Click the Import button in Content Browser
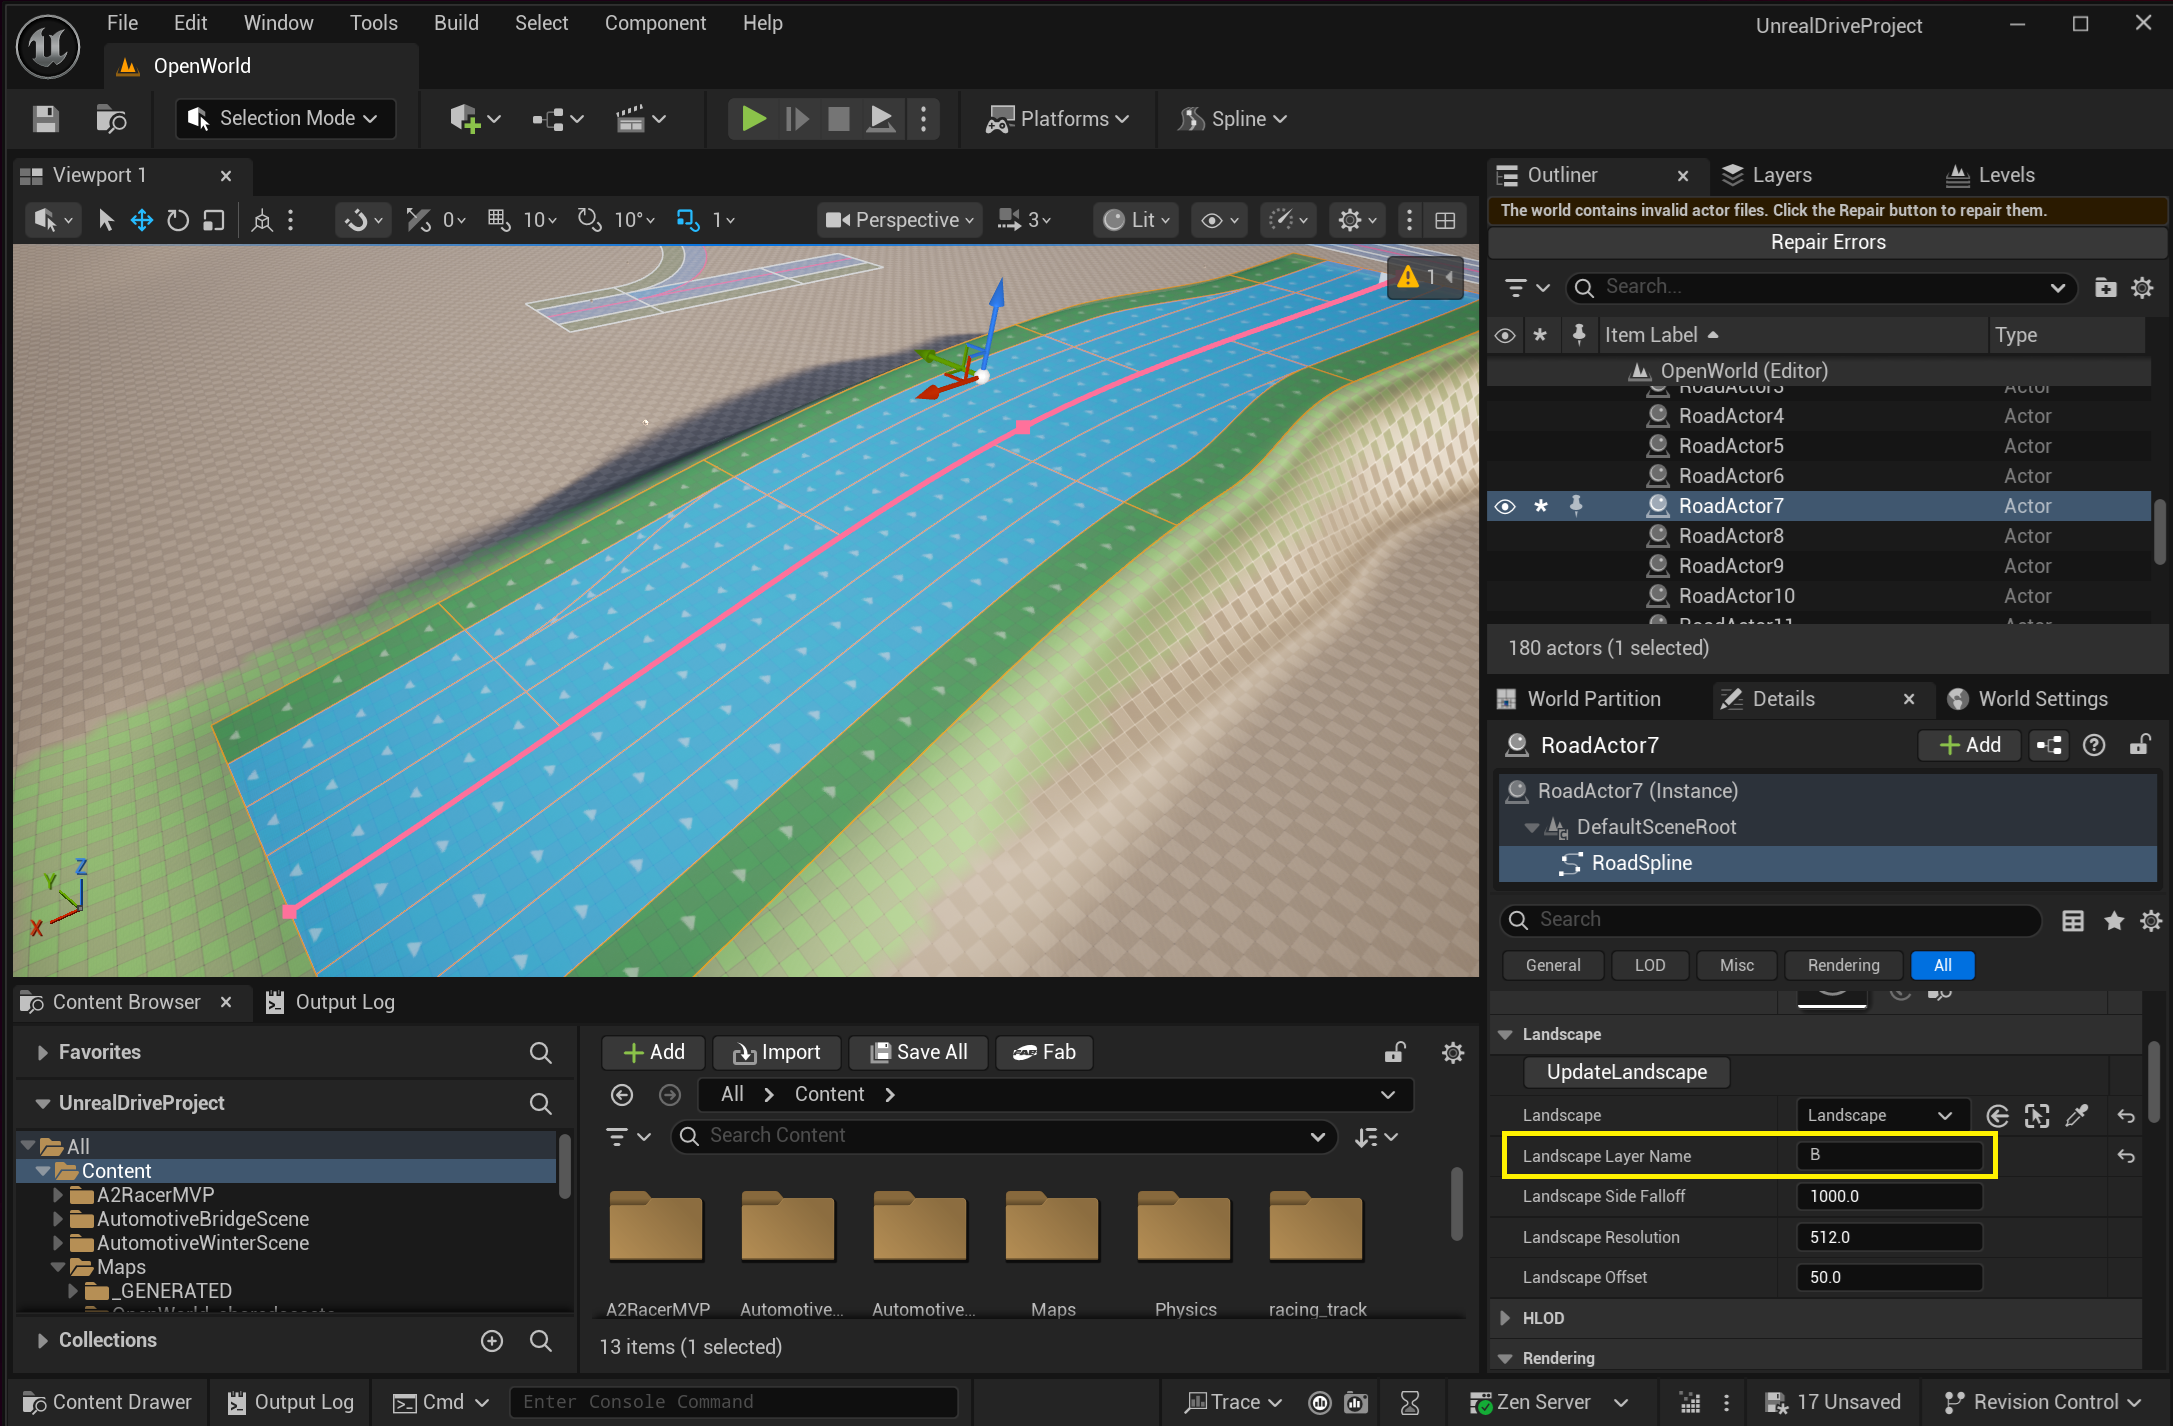2173x1426 pixels. [777, 1052]
